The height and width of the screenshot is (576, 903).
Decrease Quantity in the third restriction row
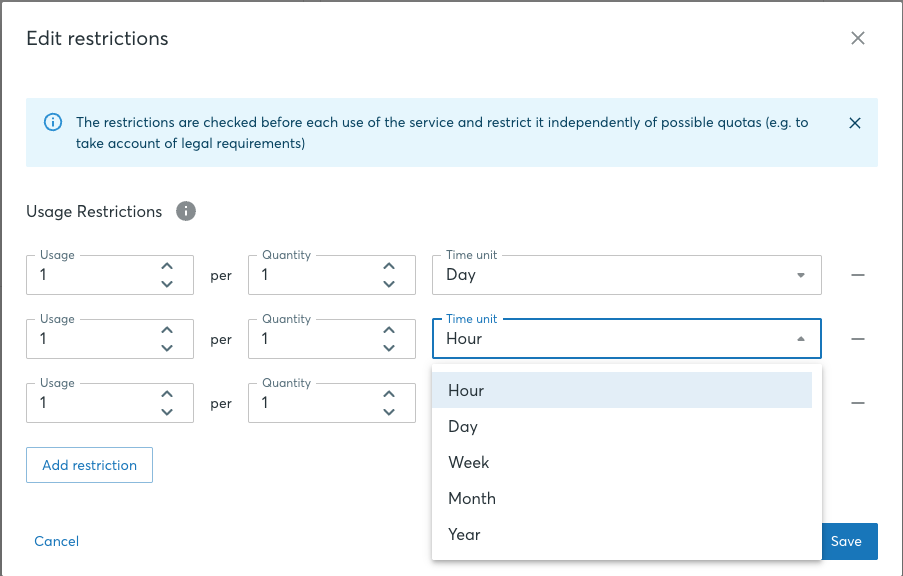click(x=389, y=412)
